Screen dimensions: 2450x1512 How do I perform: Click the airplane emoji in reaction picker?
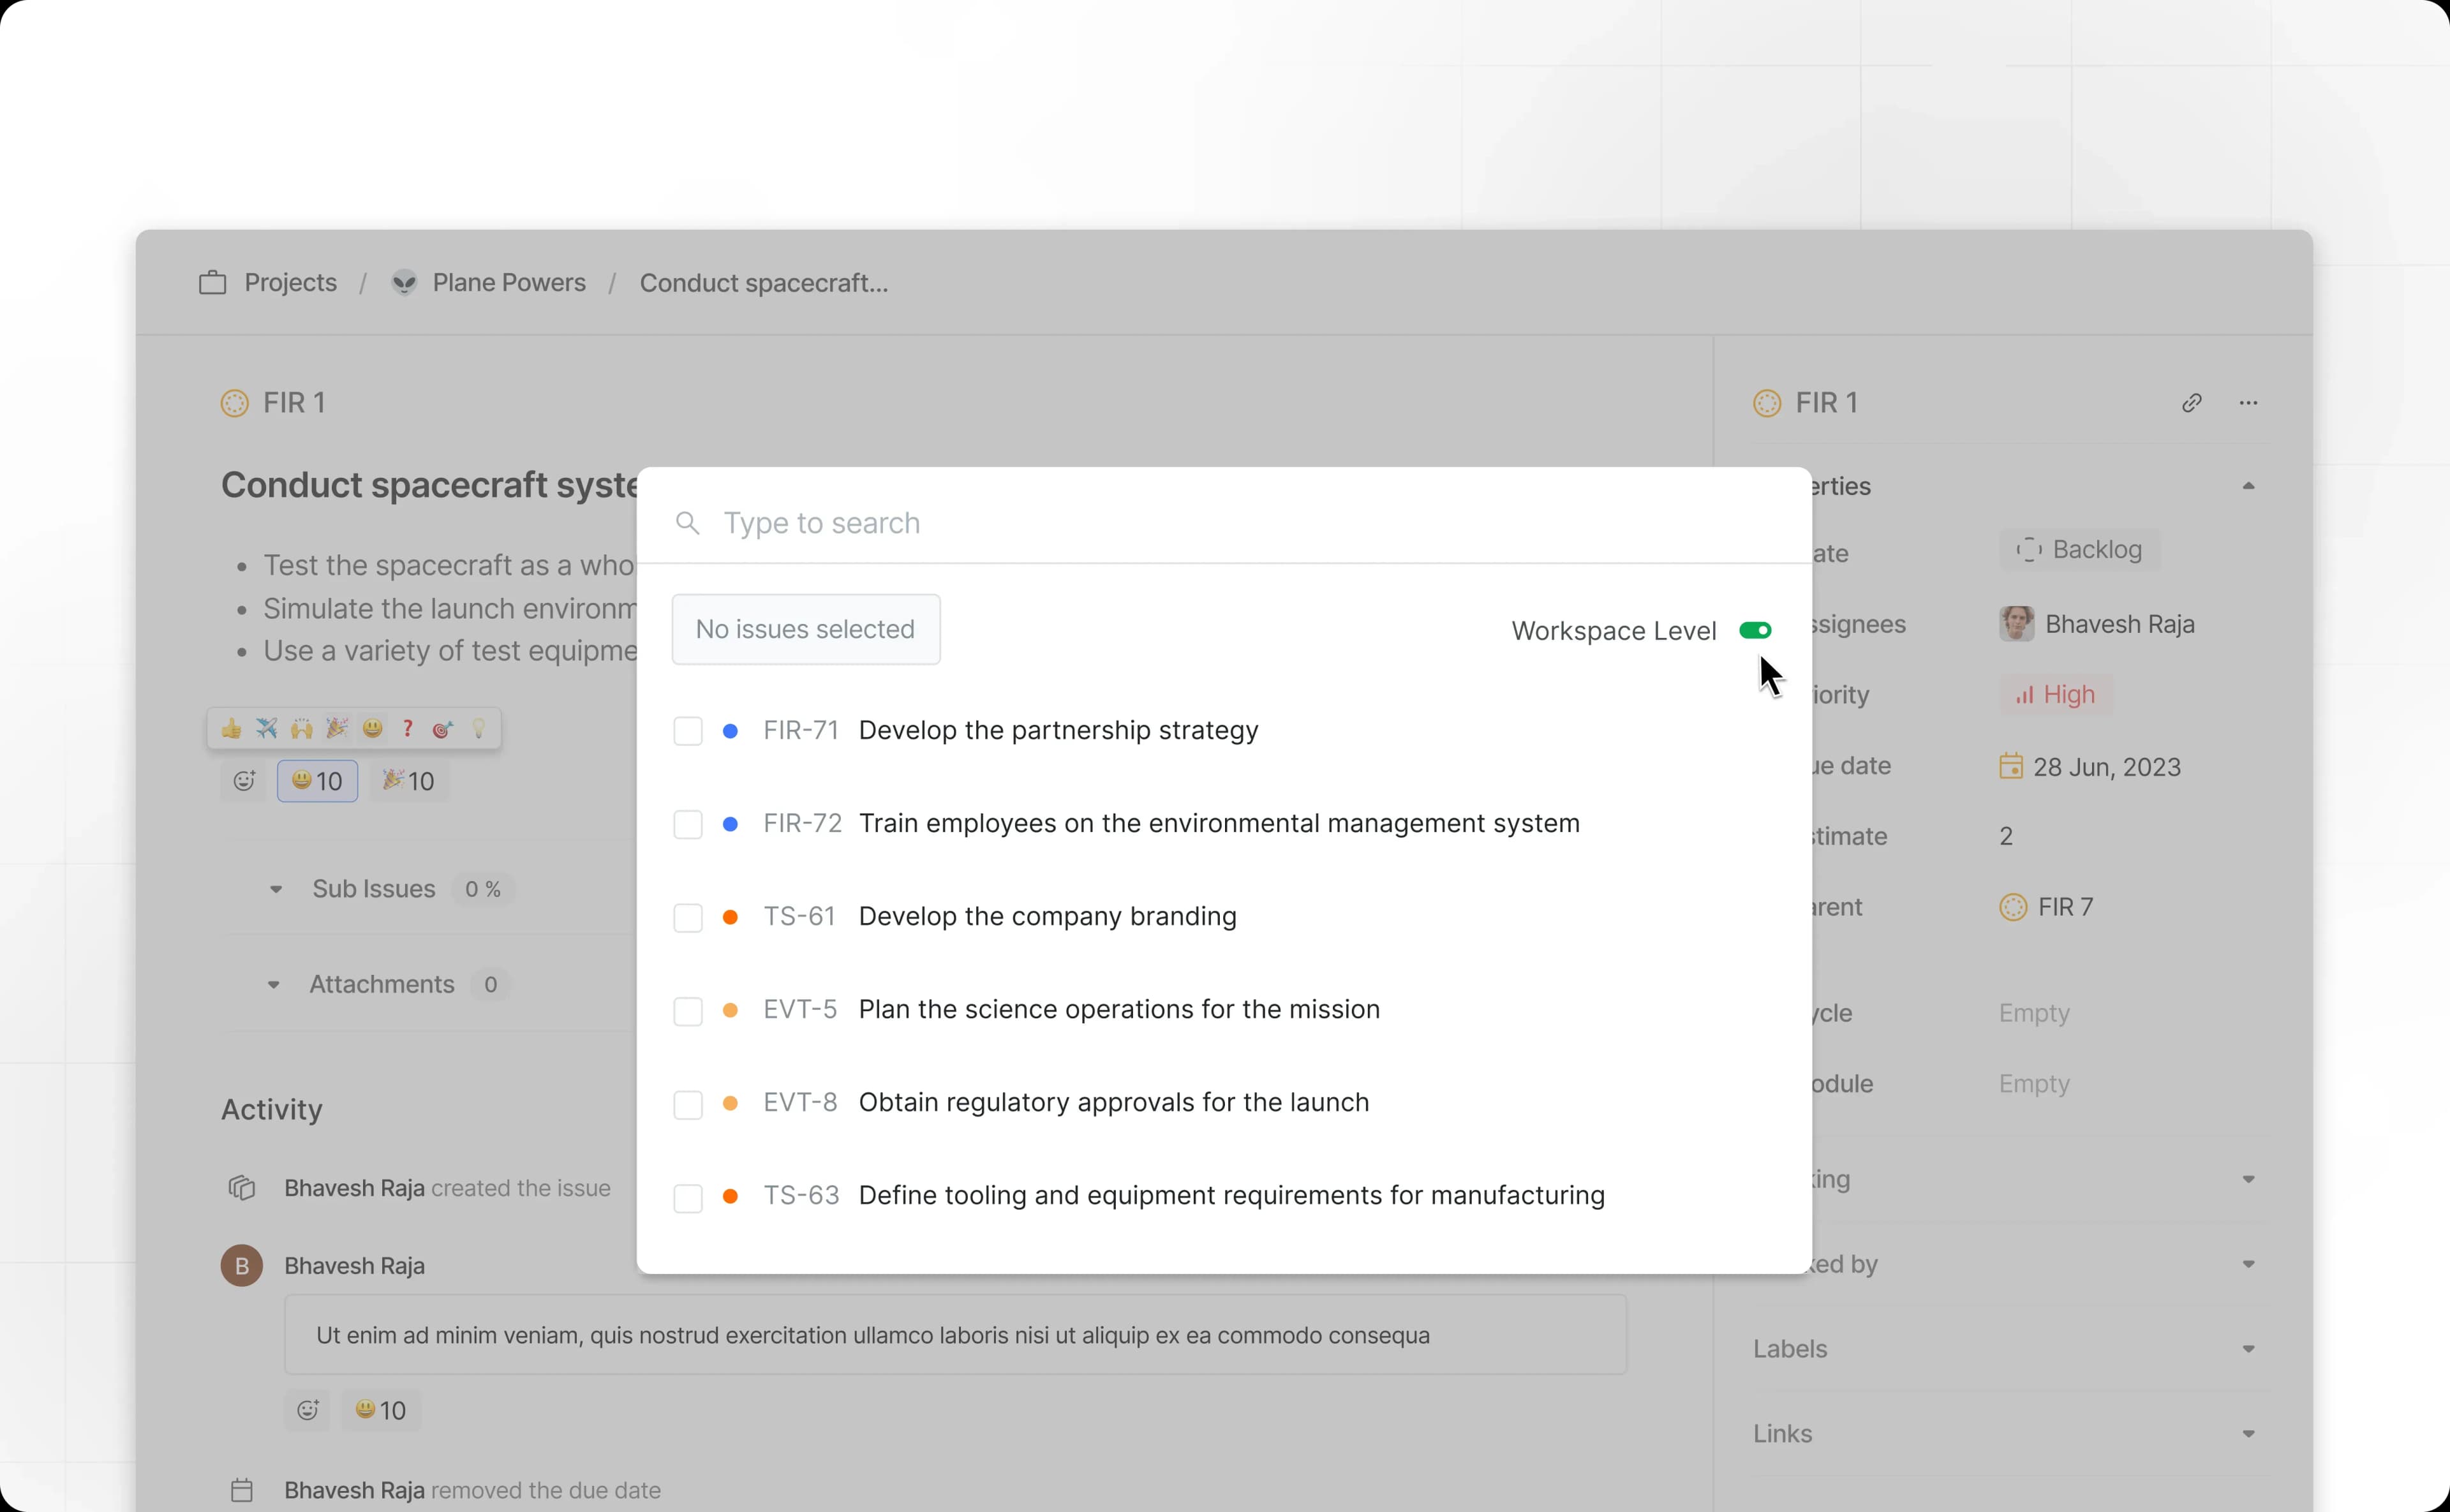coord(266,729)
